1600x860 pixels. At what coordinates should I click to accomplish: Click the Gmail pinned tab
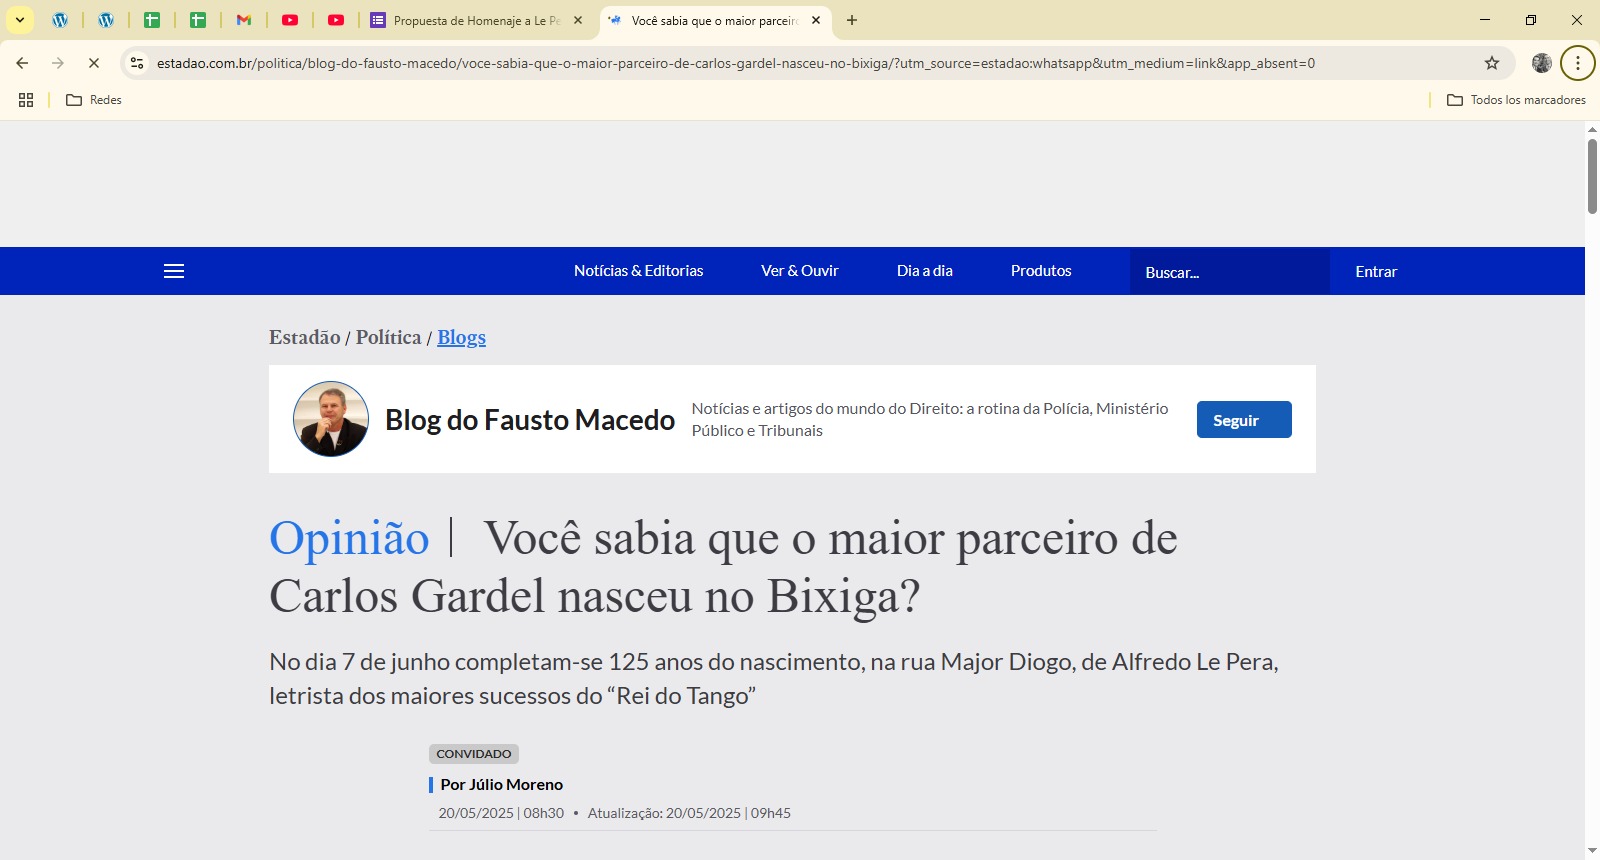click(x=244, y=20)
